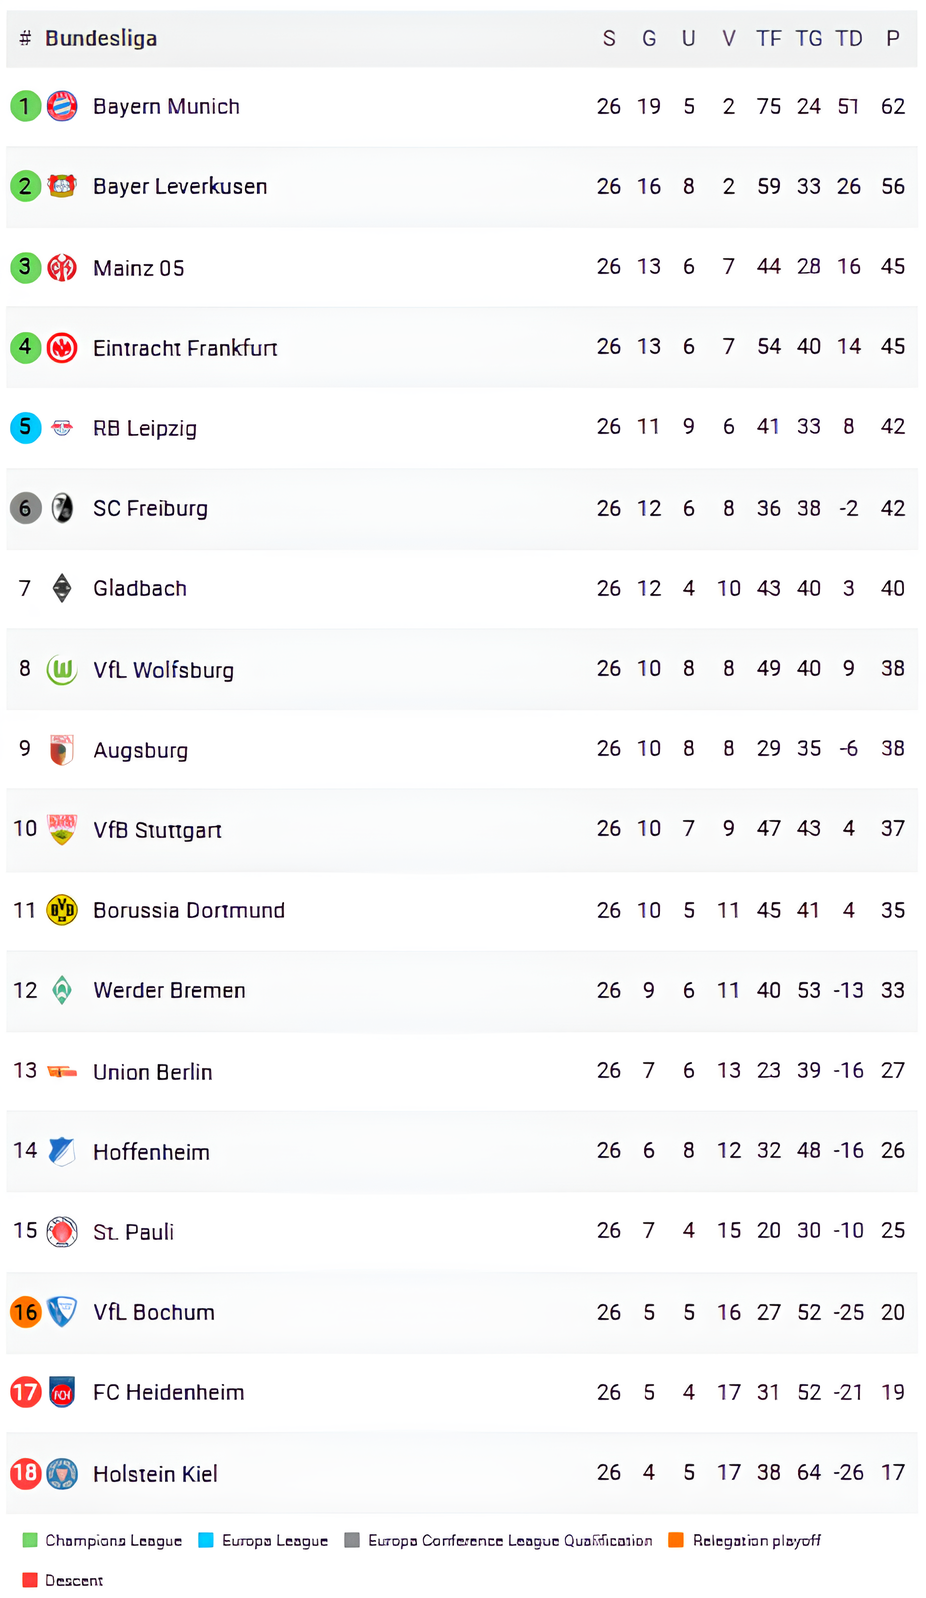Open the RB Leipzig team link
Viewport: 926px width, 1598px height.
point(145,428)
